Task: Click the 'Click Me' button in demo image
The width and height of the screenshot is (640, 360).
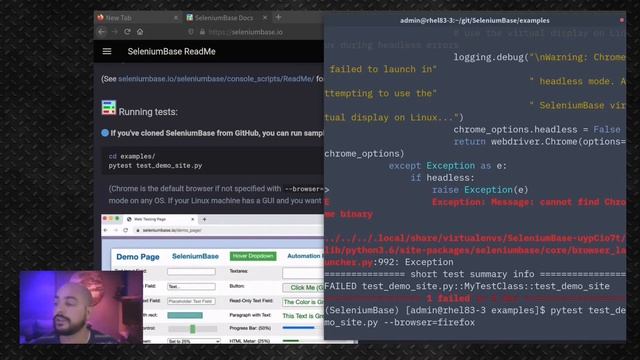Action: (303, 288)
